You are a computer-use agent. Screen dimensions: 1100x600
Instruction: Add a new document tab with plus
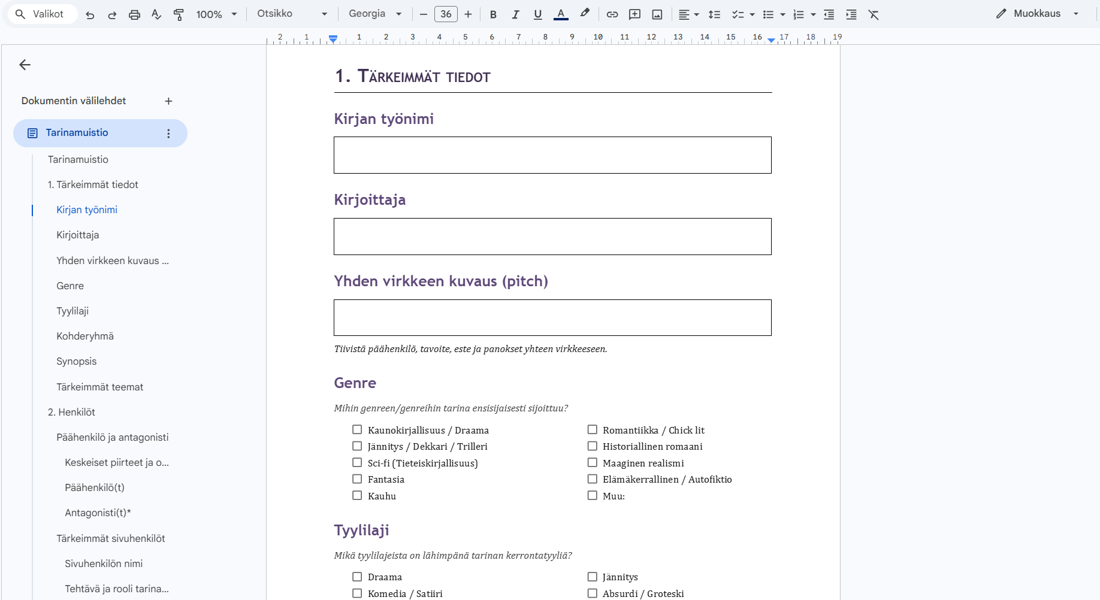coord(168,101)
